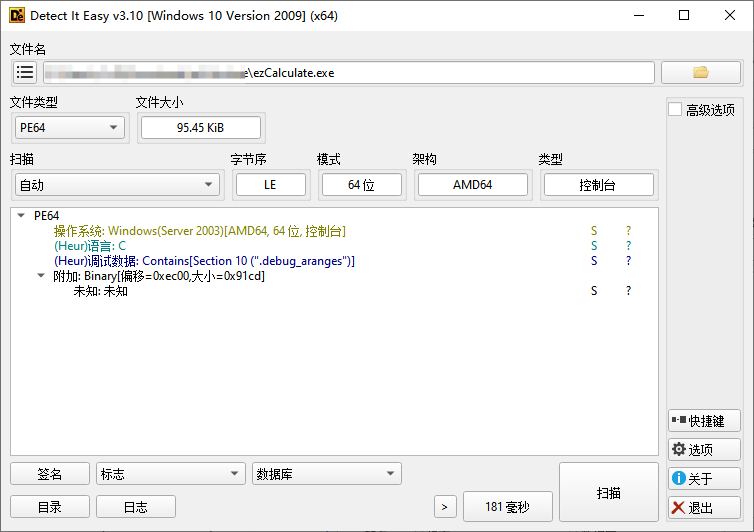Click the file path input field
754x532 pixels.
349,73
